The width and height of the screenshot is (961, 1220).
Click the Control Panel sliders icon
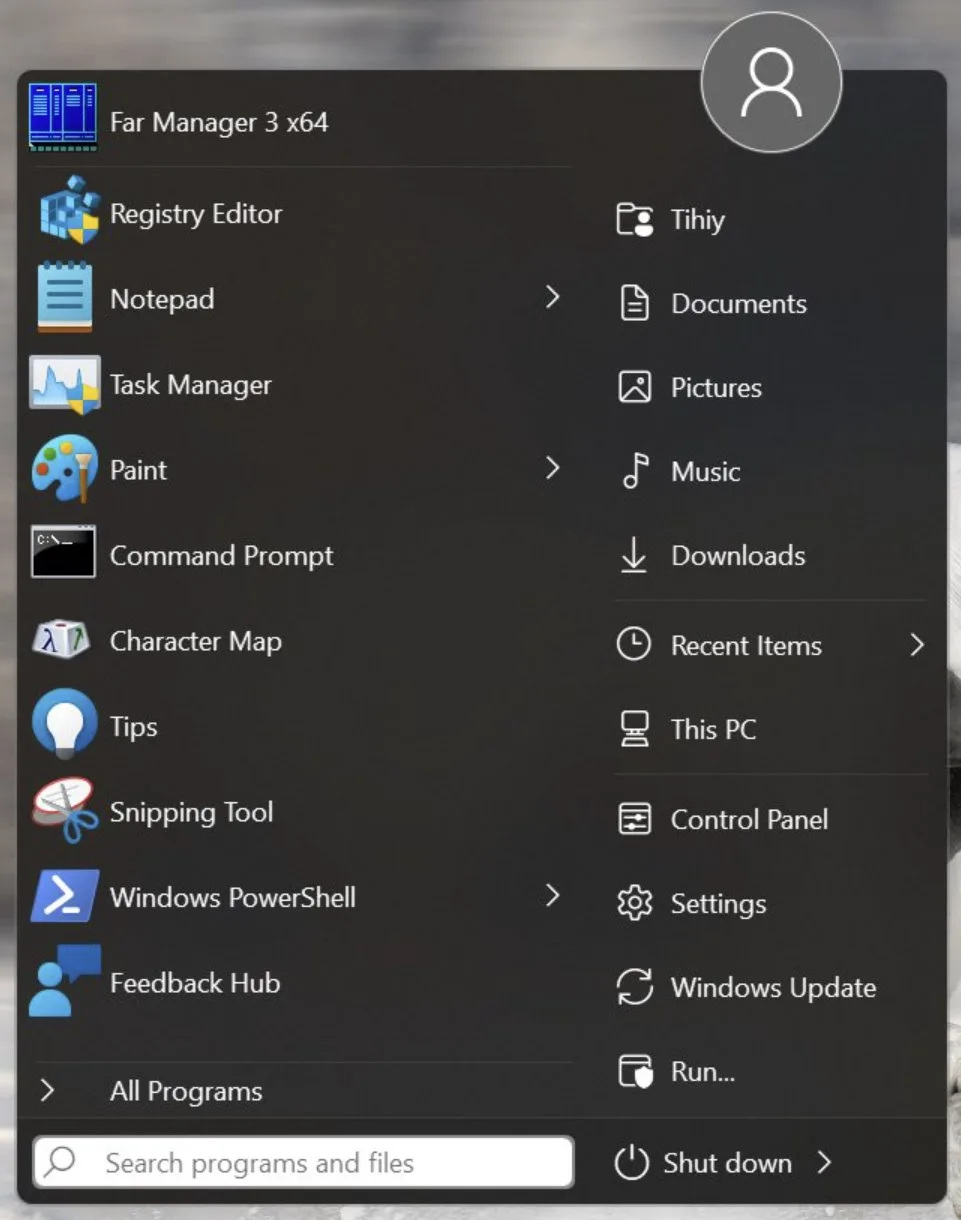pyautogui.click(x=635, y=819)
